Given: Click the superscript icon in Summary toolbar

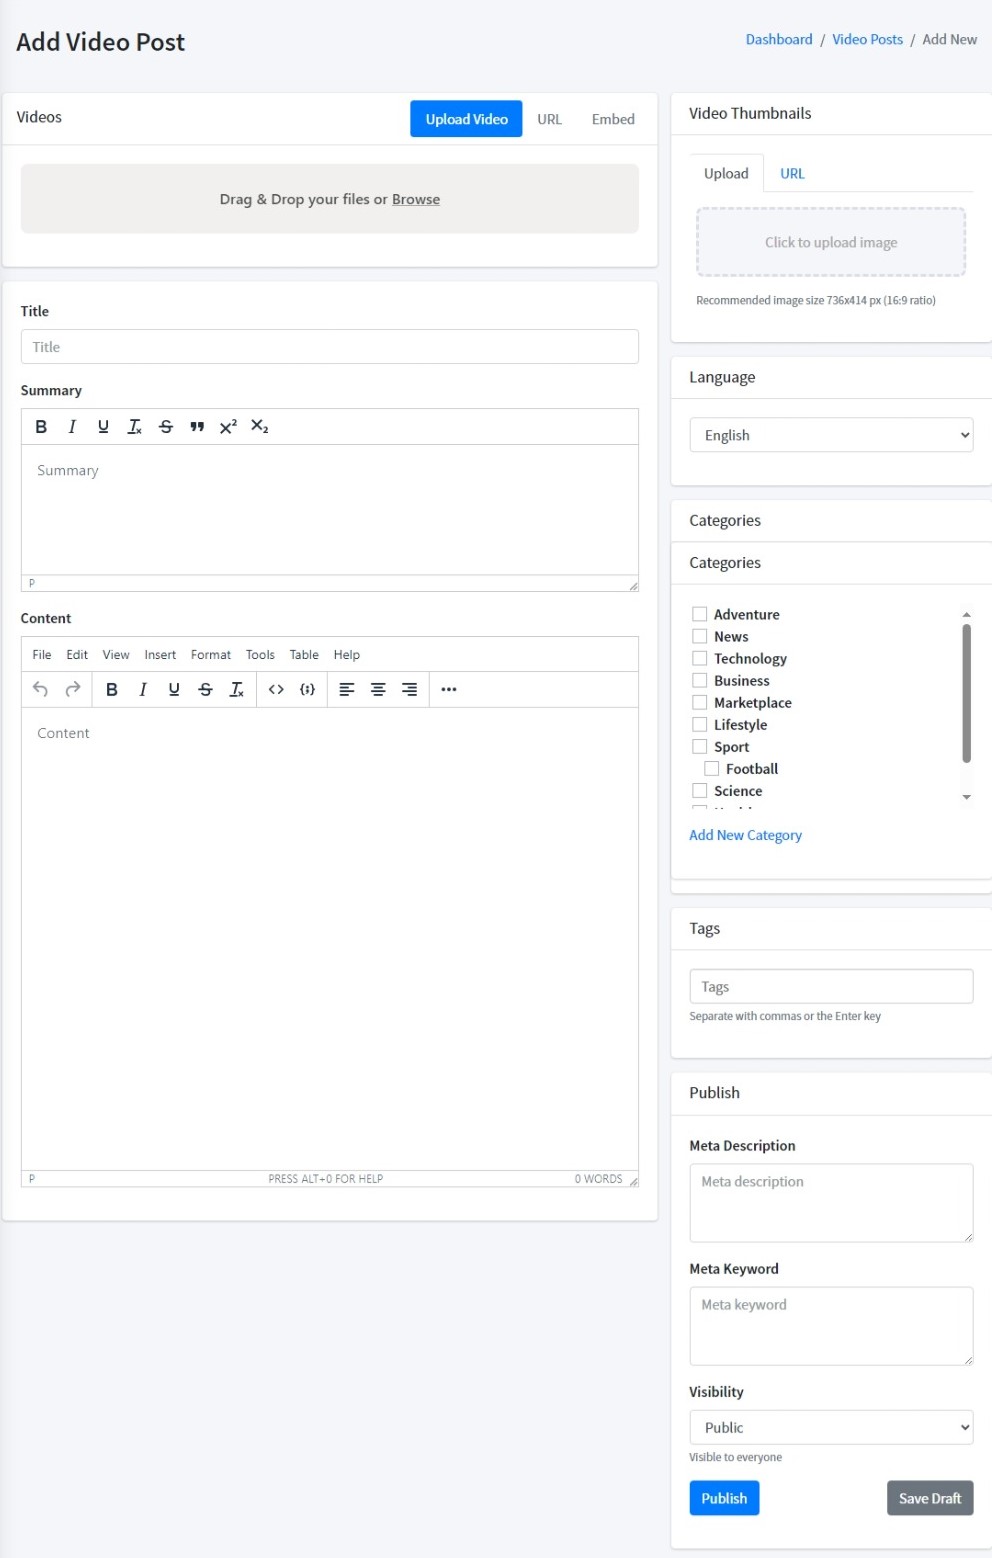Looking at the screenshot, I should [x=228, y=426].
